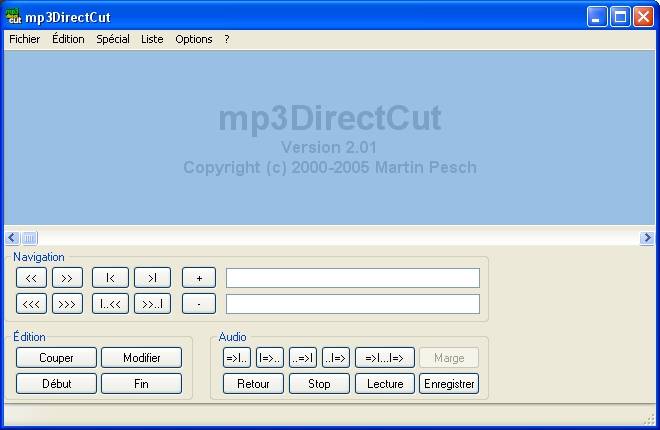This screenshot has height=430, width=660.
Task: Start playback with Lecture button
Action: coord(385,384)
